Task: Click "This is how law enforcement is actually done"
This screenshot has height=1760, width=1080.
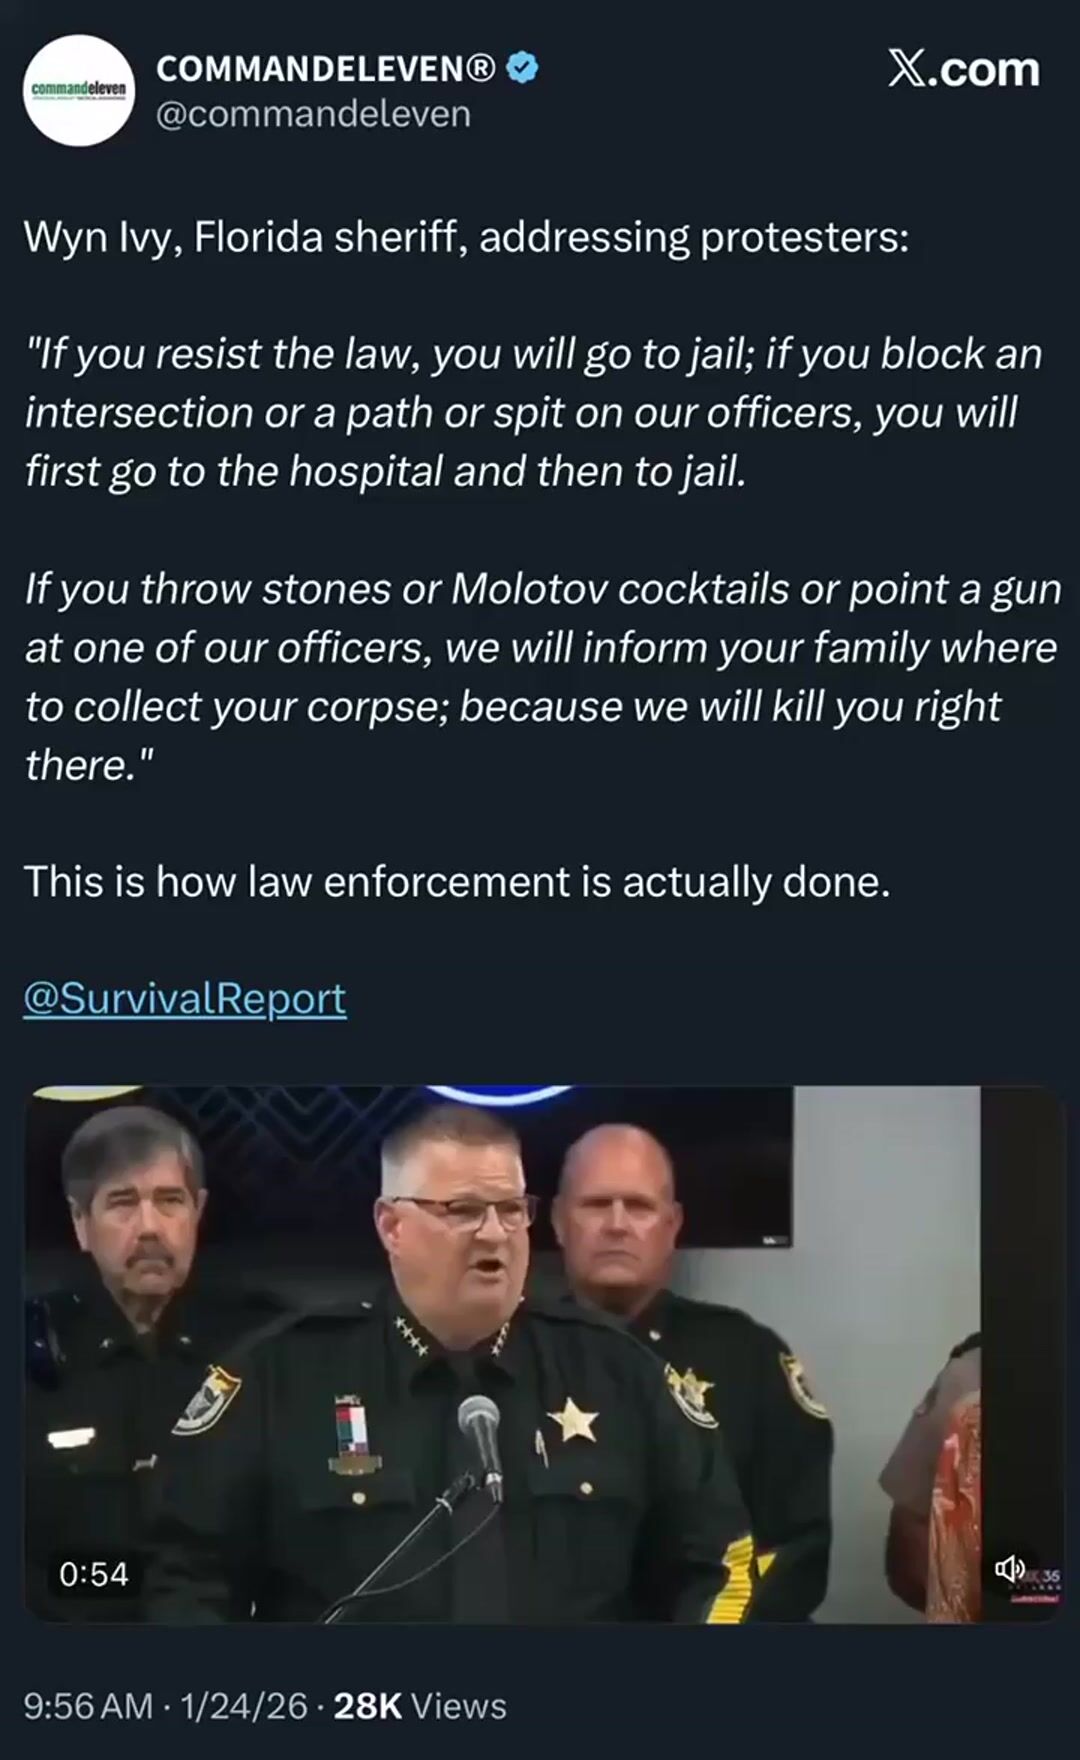Action: click(x=457, y=882)
